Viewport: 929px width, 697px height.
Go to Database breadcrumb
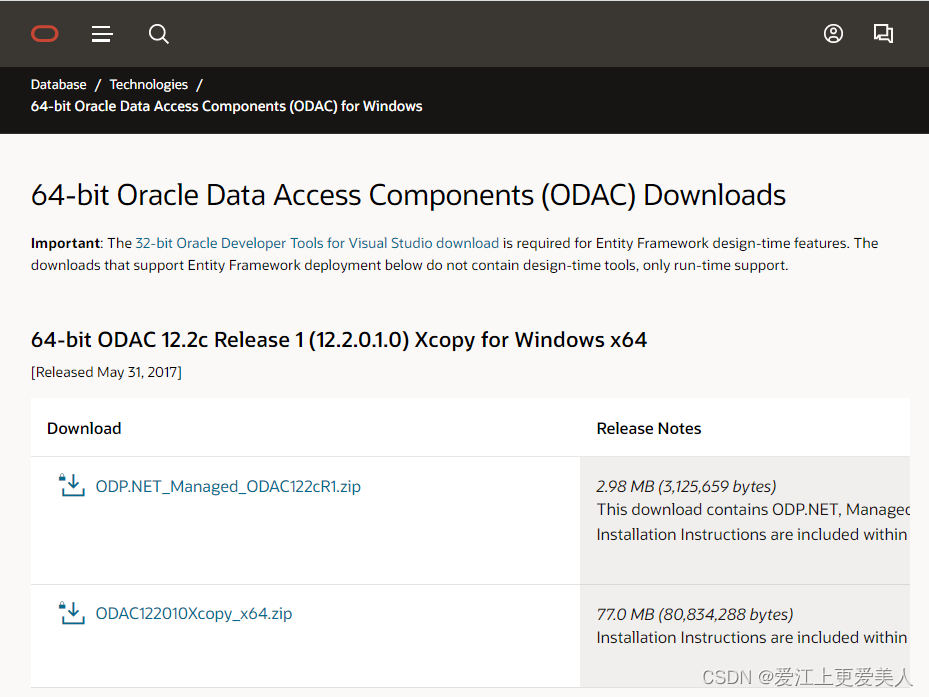[x=59, y=85]
